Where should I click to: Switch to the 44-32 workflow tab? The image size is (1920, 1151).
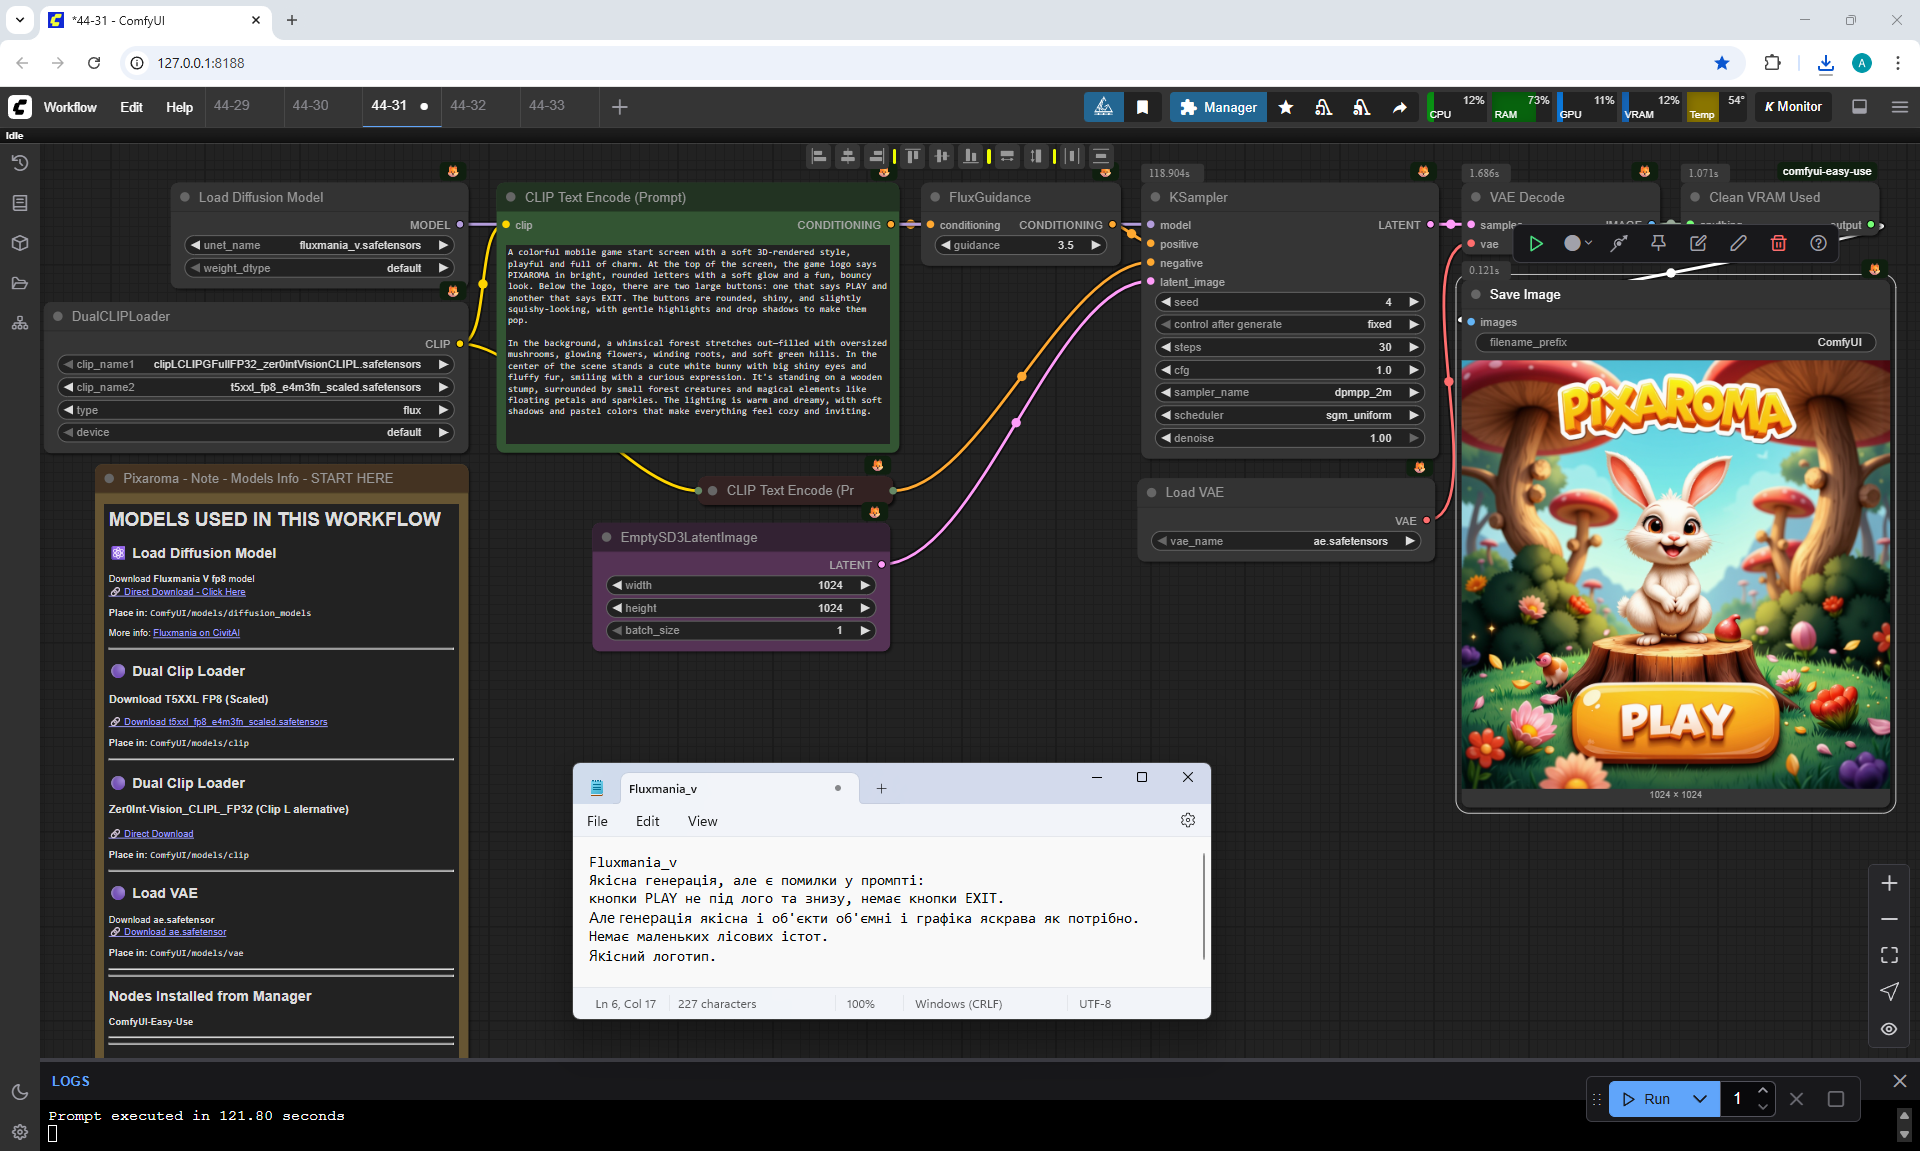coord(468,106)
